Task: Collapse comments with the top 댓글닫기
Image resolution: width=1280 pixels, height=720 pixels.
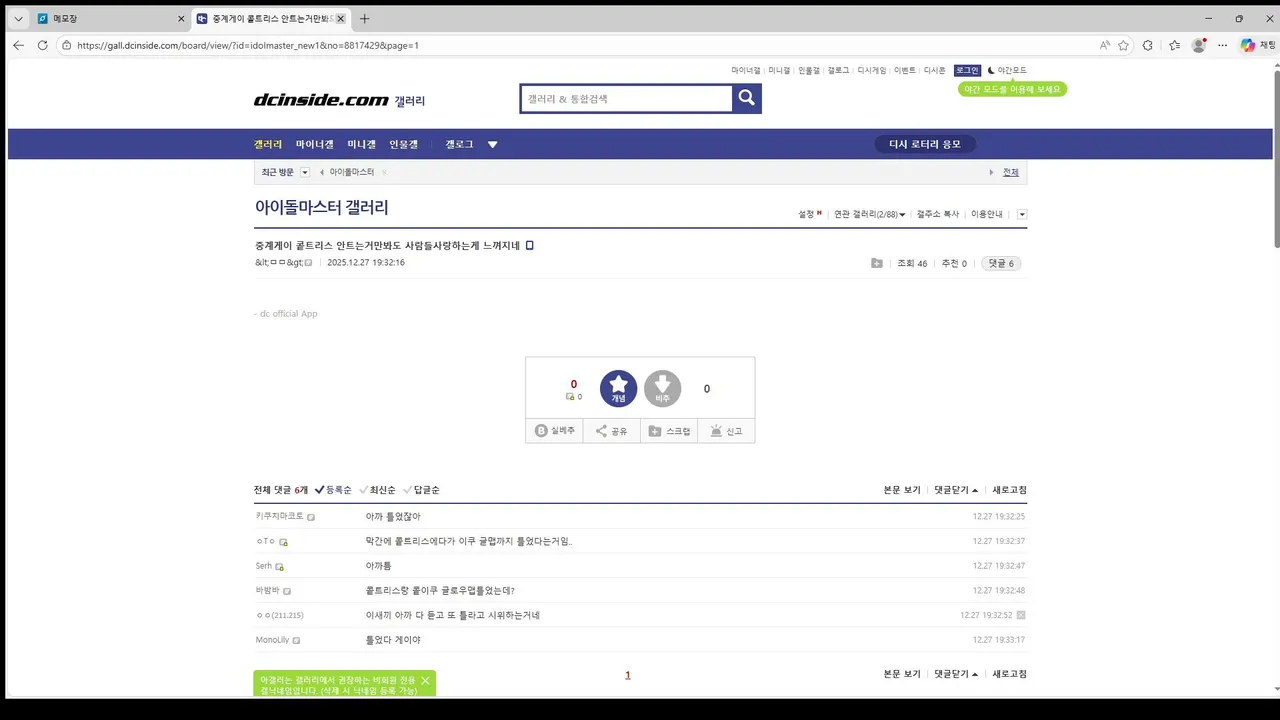Action: 956,490
